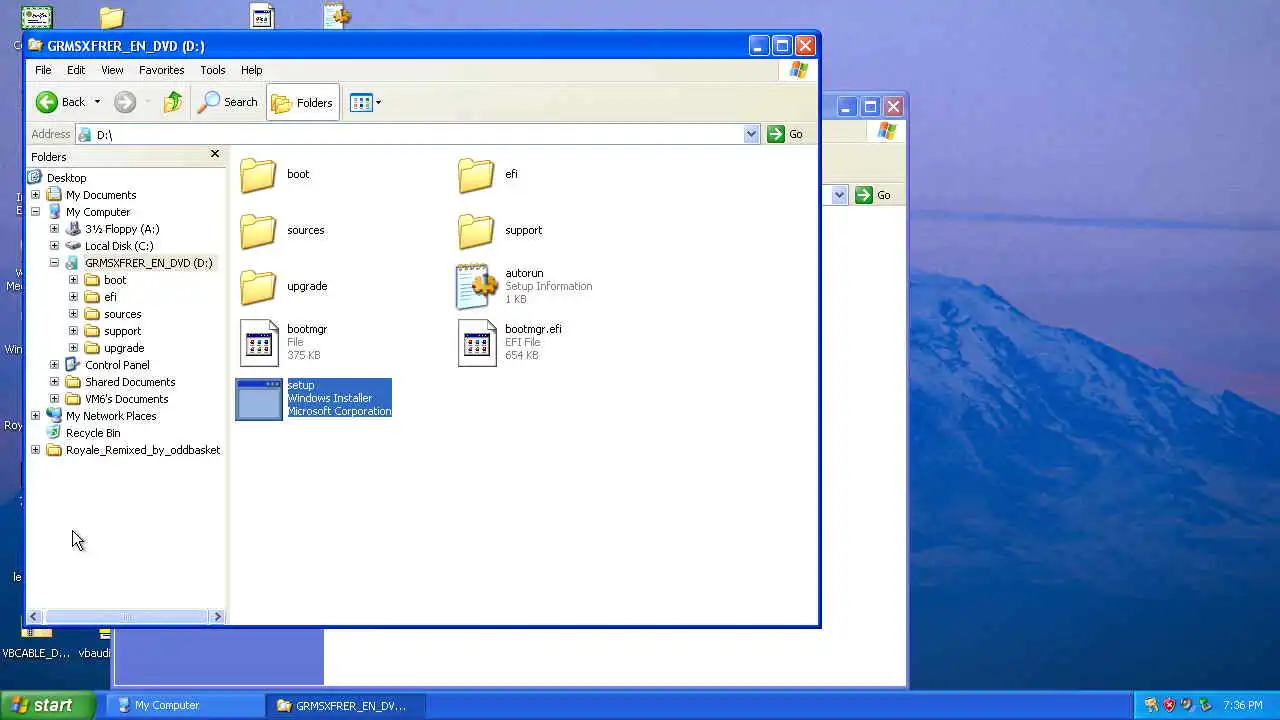Screen dimensions: 1280x720
Task: Click the setup Windows Installer icon
Action: 259,399
